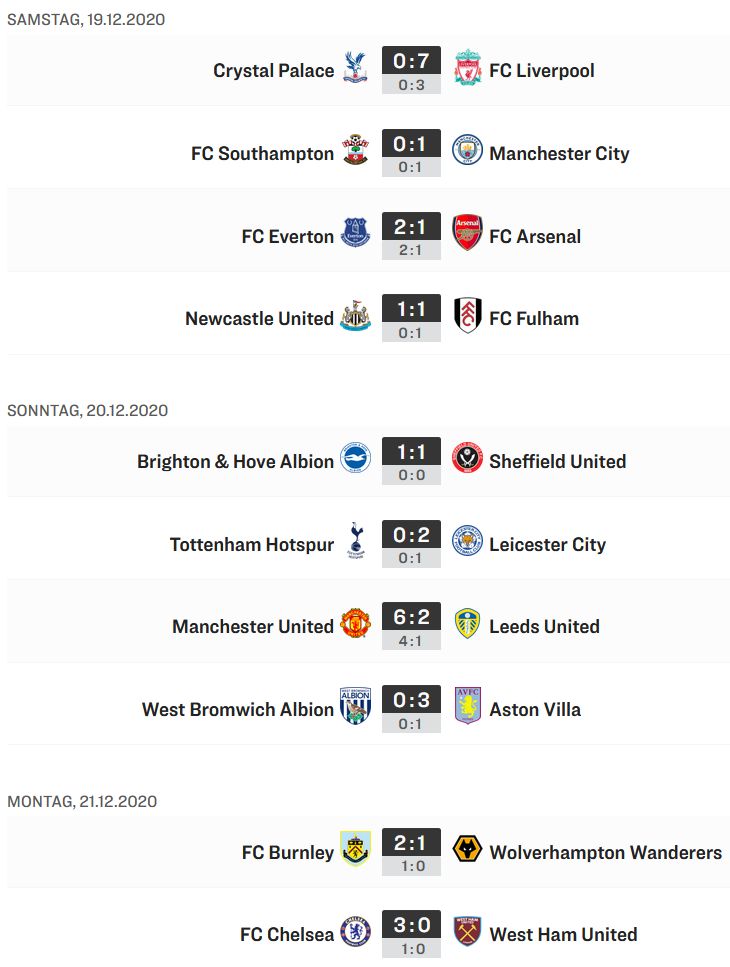Click the Newcastle United crest
Screen dimensions: 730x967
point(355,317)
